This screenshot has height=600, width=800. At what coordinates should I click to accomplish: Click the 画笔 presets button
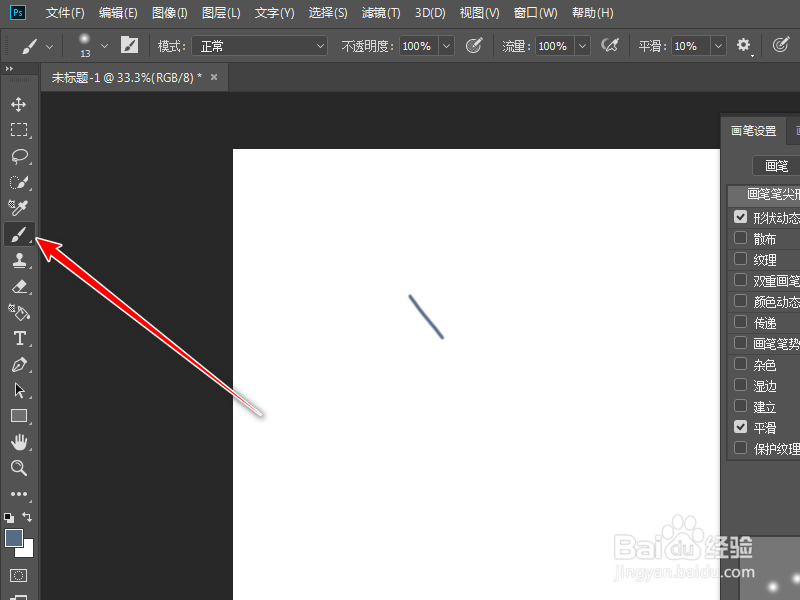(x=776, y=165)
